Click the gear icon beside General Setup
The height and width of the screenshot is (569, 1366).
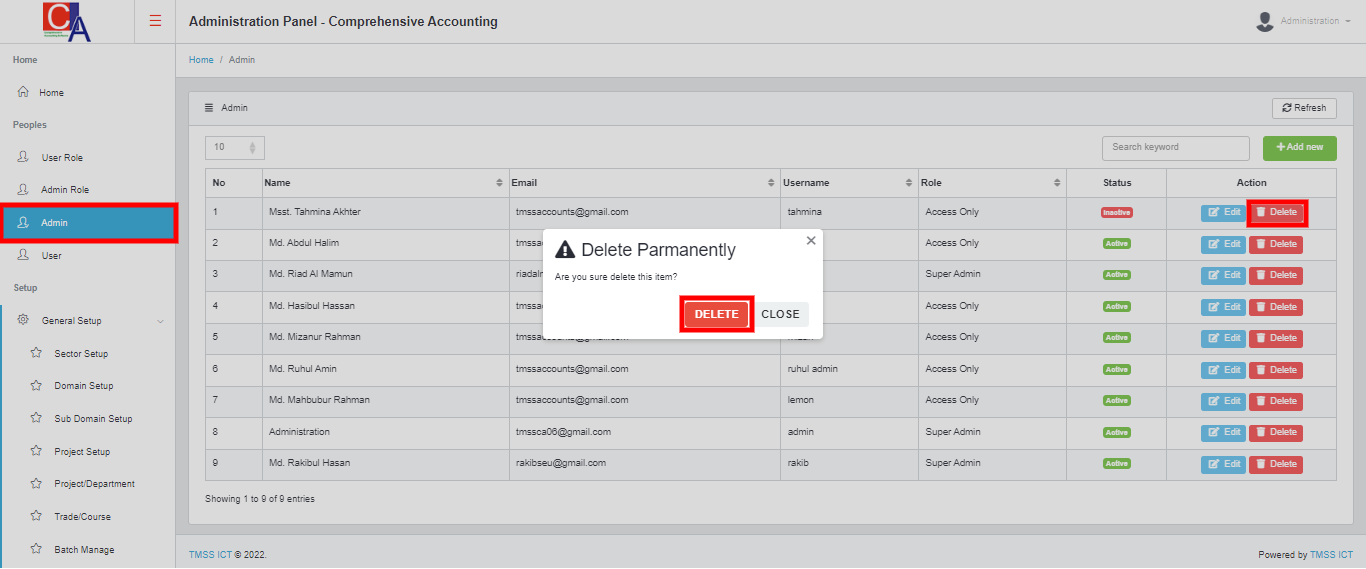(x=23, y=320)
